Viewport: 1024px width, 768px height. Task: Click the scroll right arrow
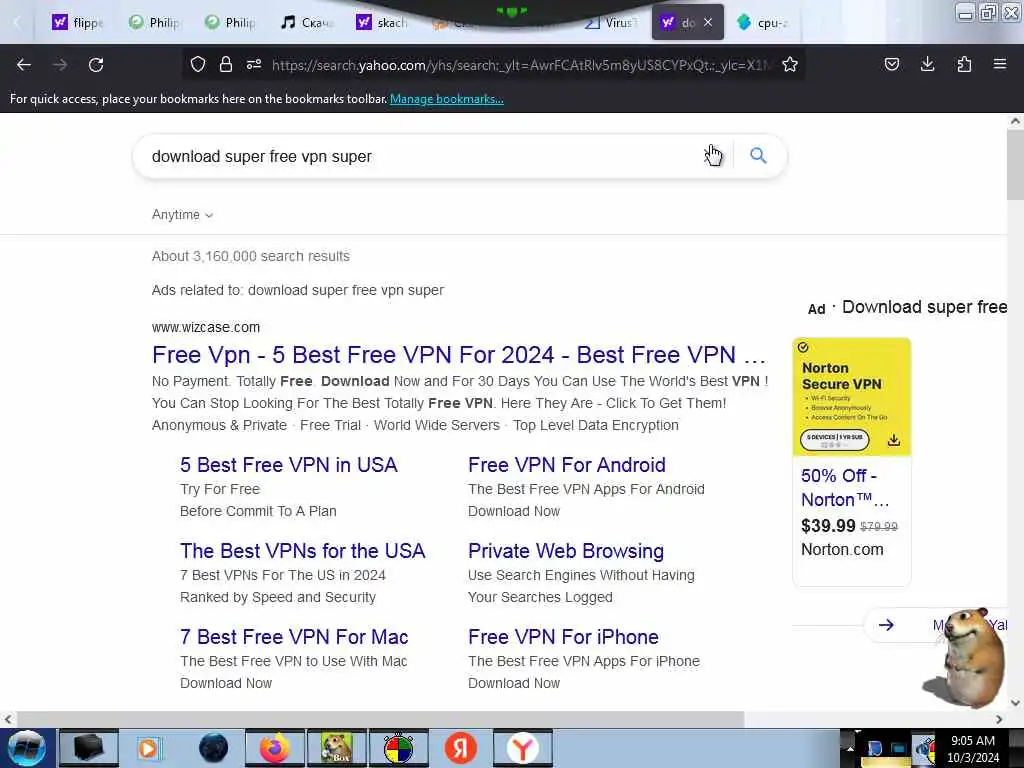999,719
